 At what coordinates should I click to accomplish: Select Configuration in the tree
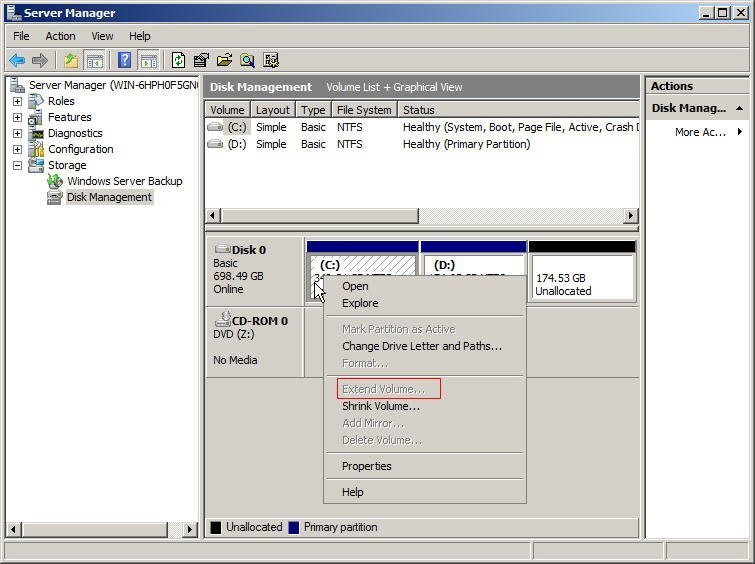[81, 149]
